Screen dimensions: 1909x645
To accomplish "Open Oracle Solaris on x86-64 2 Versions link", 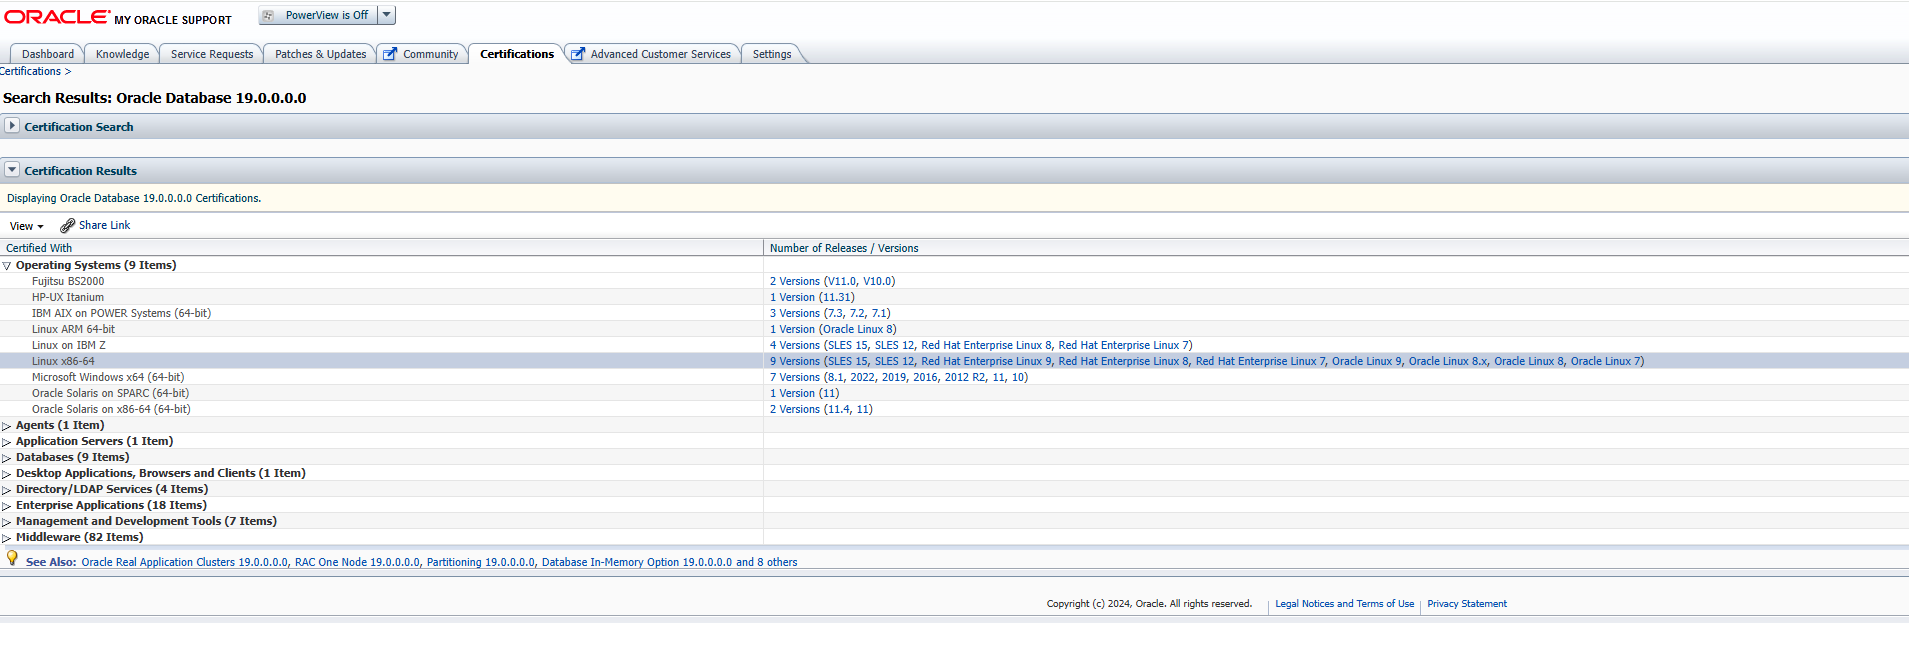I will pyautogui.click(x=821, y=409).
